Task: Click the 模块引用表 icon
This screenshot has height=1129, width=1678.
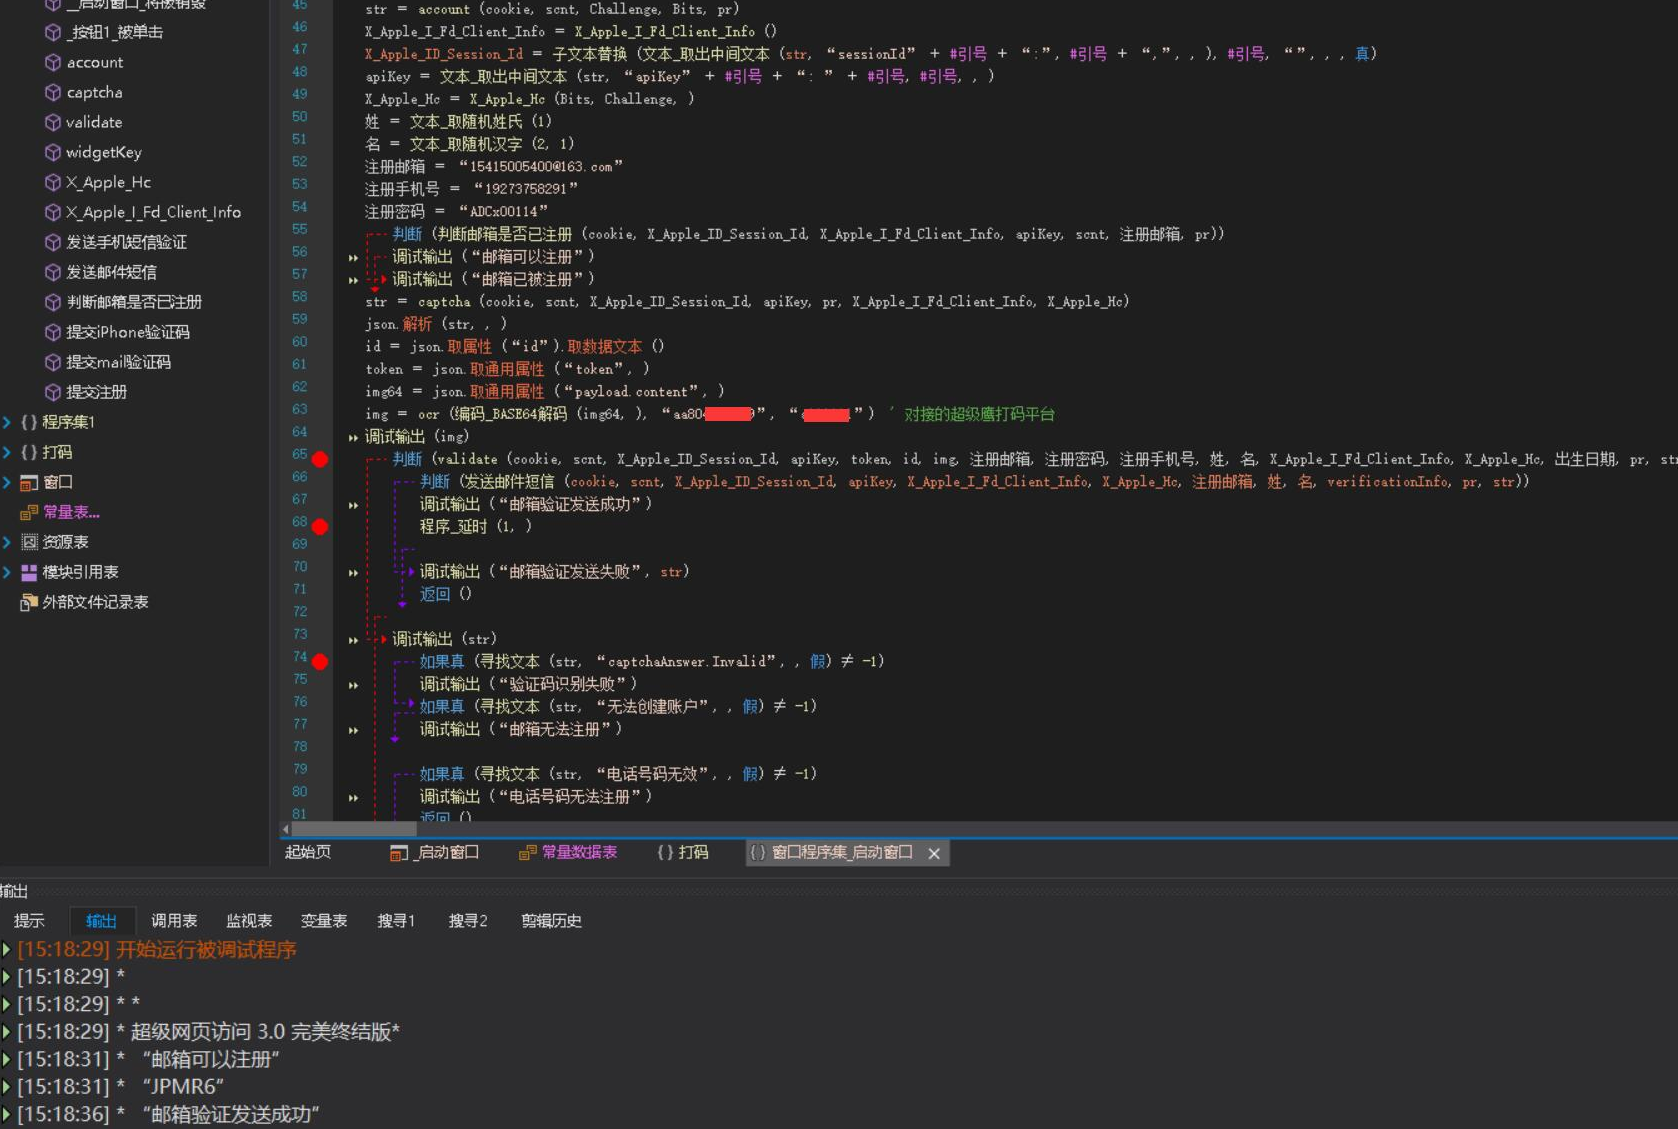Action: click(x=29, y=572)
